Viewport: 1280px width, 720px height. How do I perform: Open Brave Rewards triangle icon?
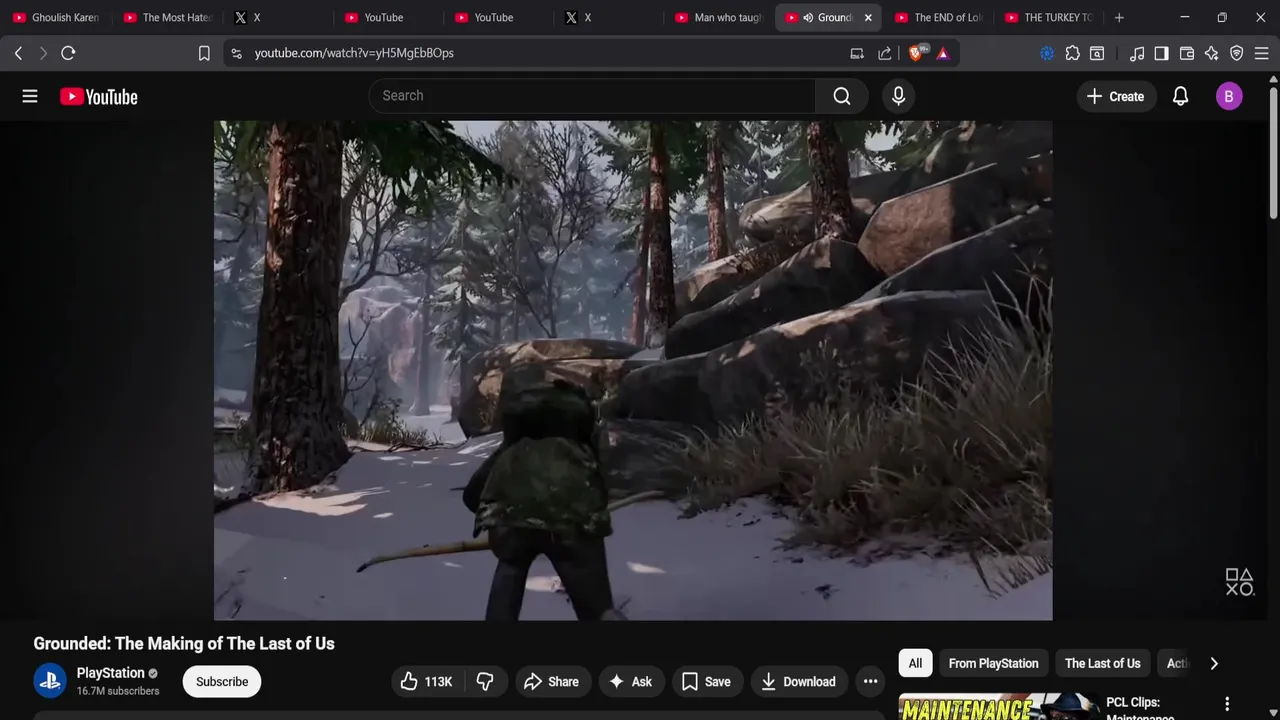(x=942, y=53)
